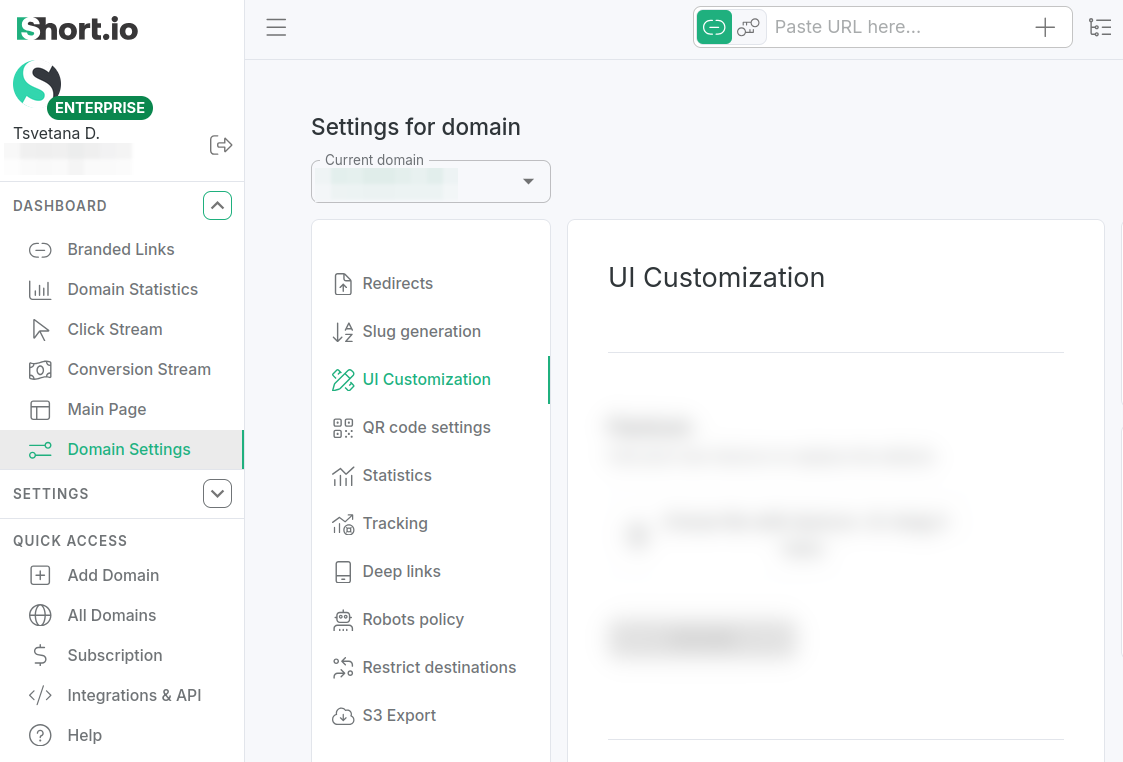Select the single link mode icon
This screenshot has height=762, width=1123.
pyautogui.click(x=714, y=28)
